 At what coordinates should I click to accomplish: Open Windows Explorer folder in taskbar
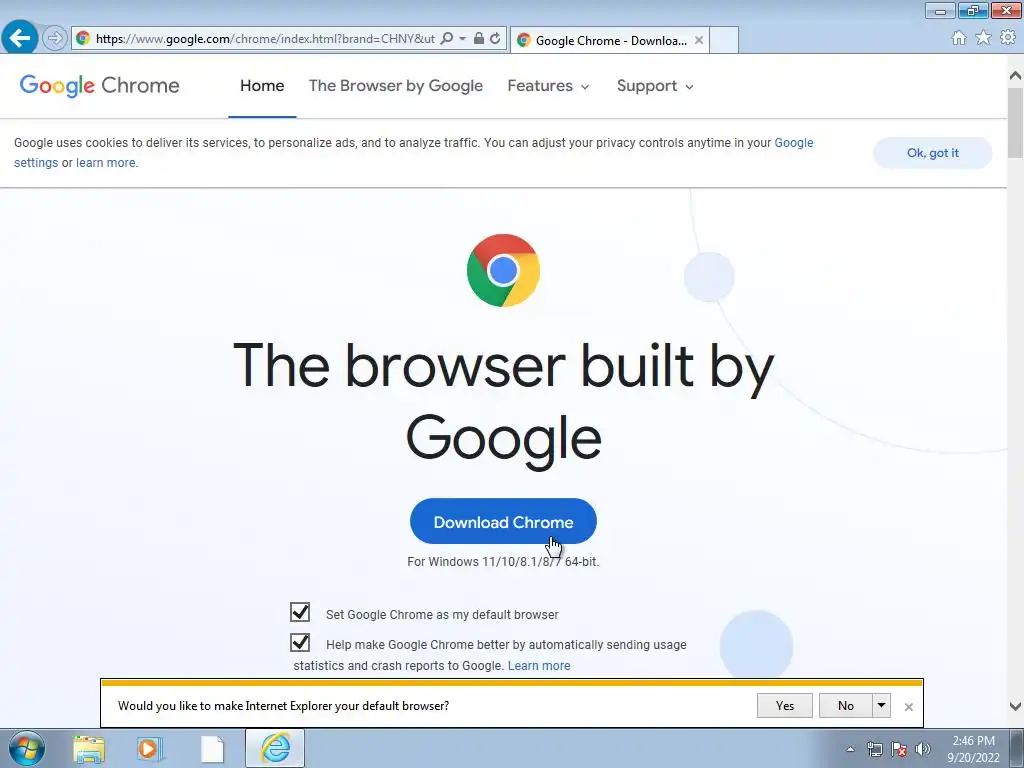tap(89, 749)
